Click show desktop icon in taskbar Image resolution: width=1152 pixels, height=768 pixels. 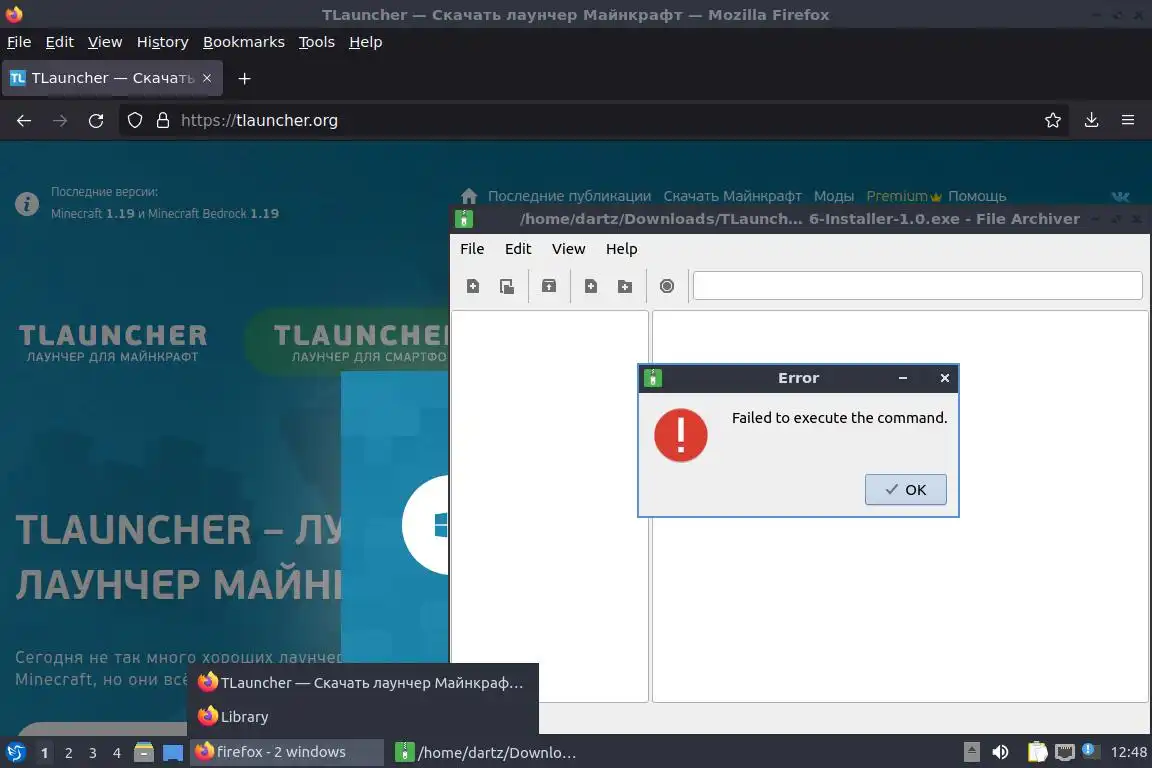(x=173, y=752)
